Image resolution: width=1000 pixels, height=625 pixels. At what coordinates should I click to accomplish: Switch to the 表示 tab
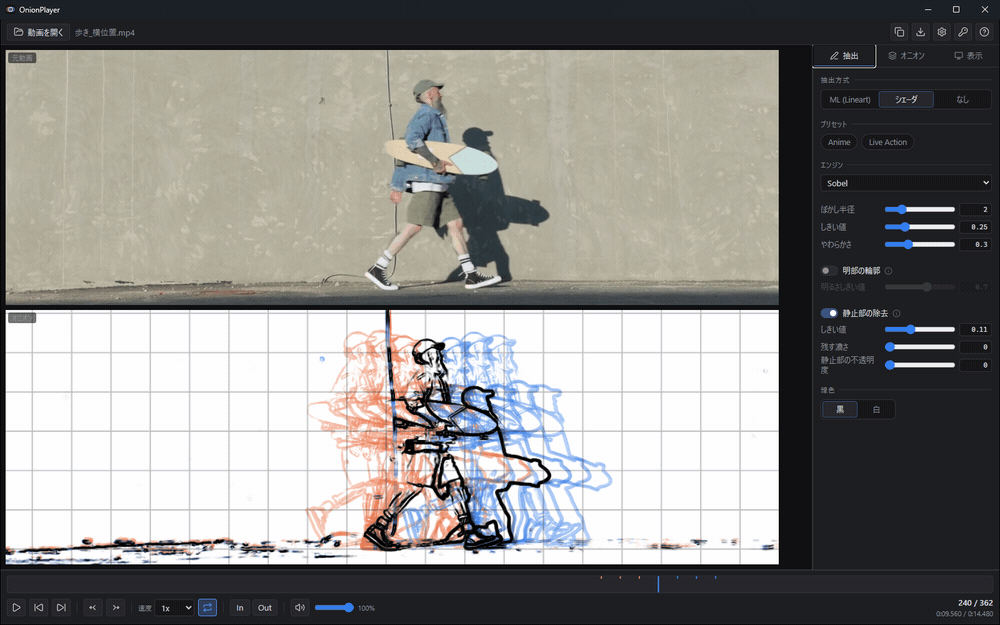[x=968, y=55]
